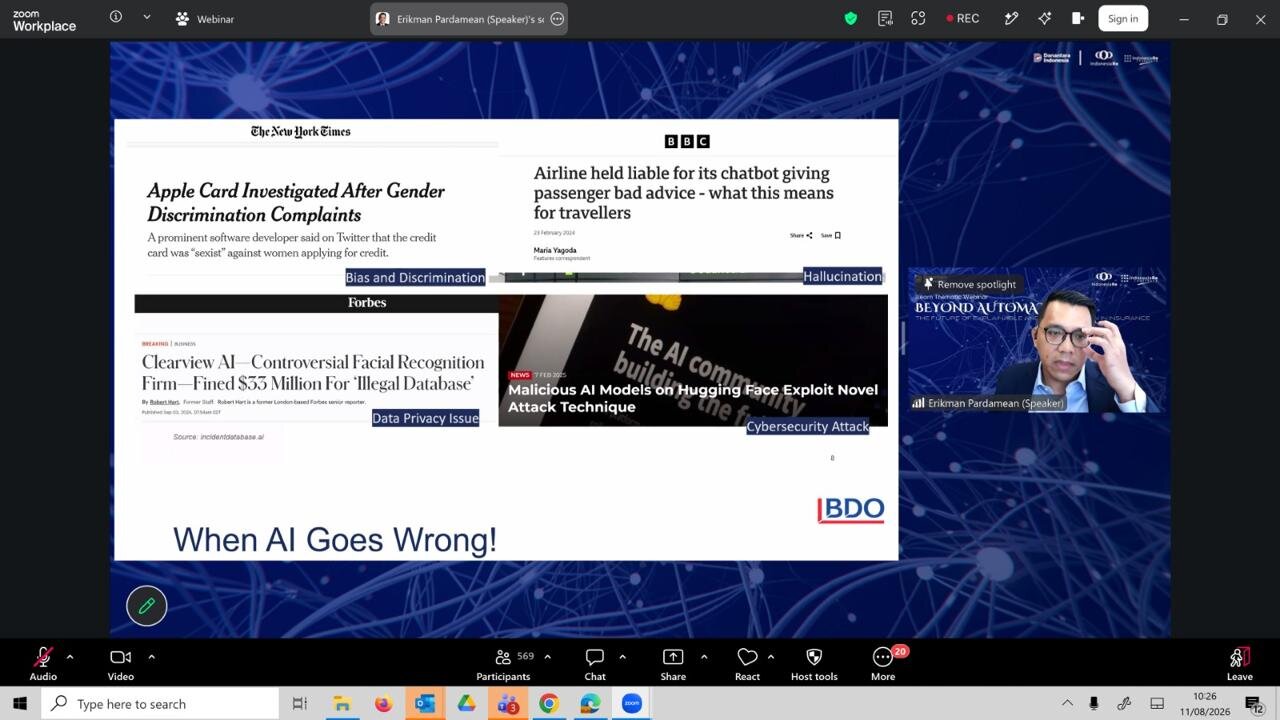The image size is (1280, 720).
Task: Open Google Drive from taskbar
Action: point(466,704)
